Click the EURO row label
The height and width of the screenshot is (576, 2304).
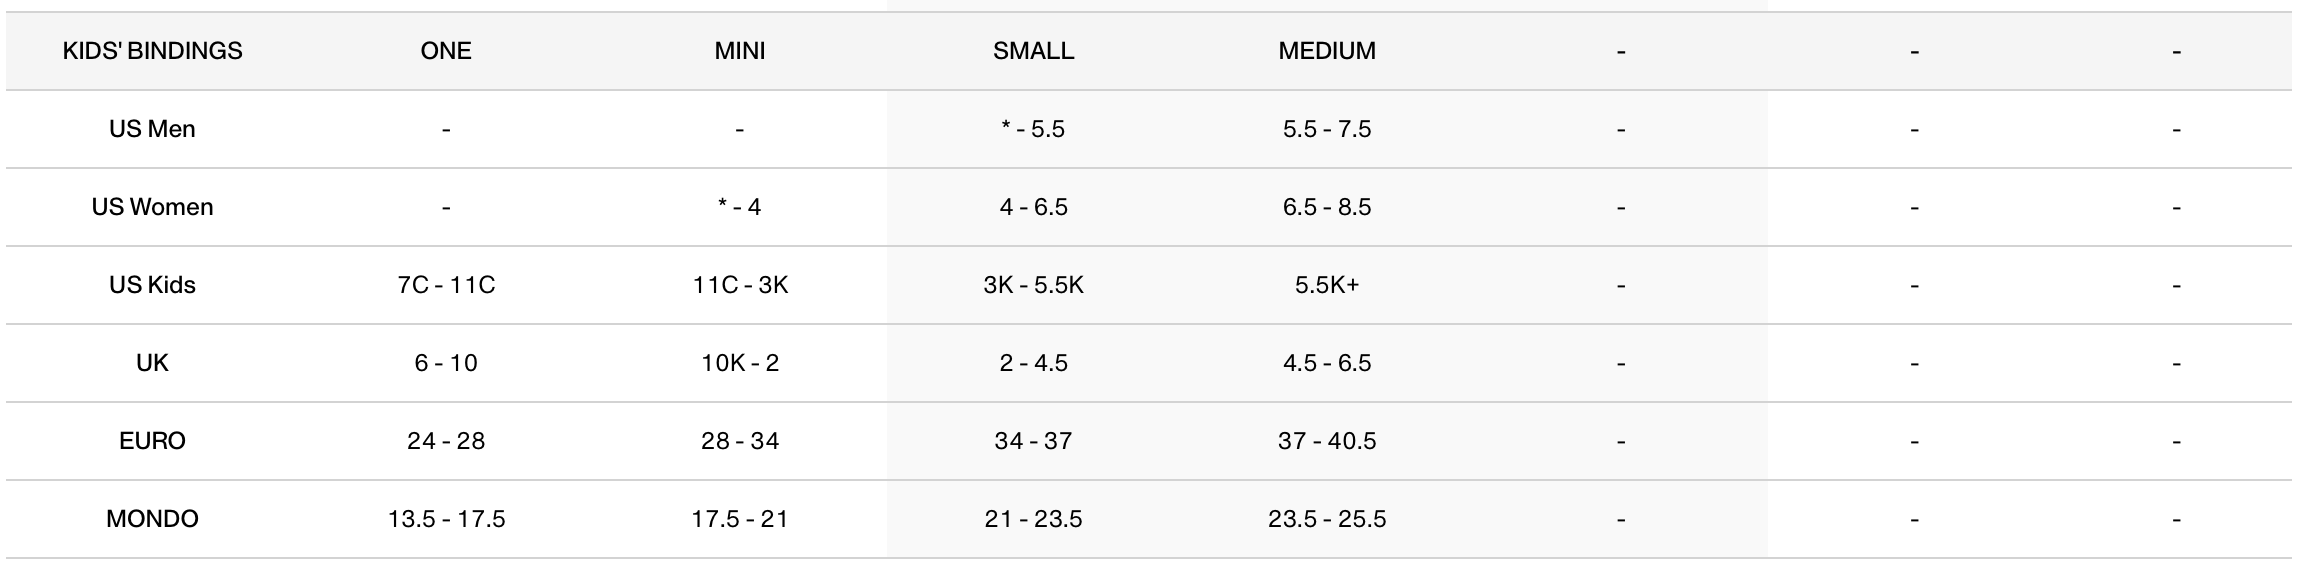coord(152,441)
